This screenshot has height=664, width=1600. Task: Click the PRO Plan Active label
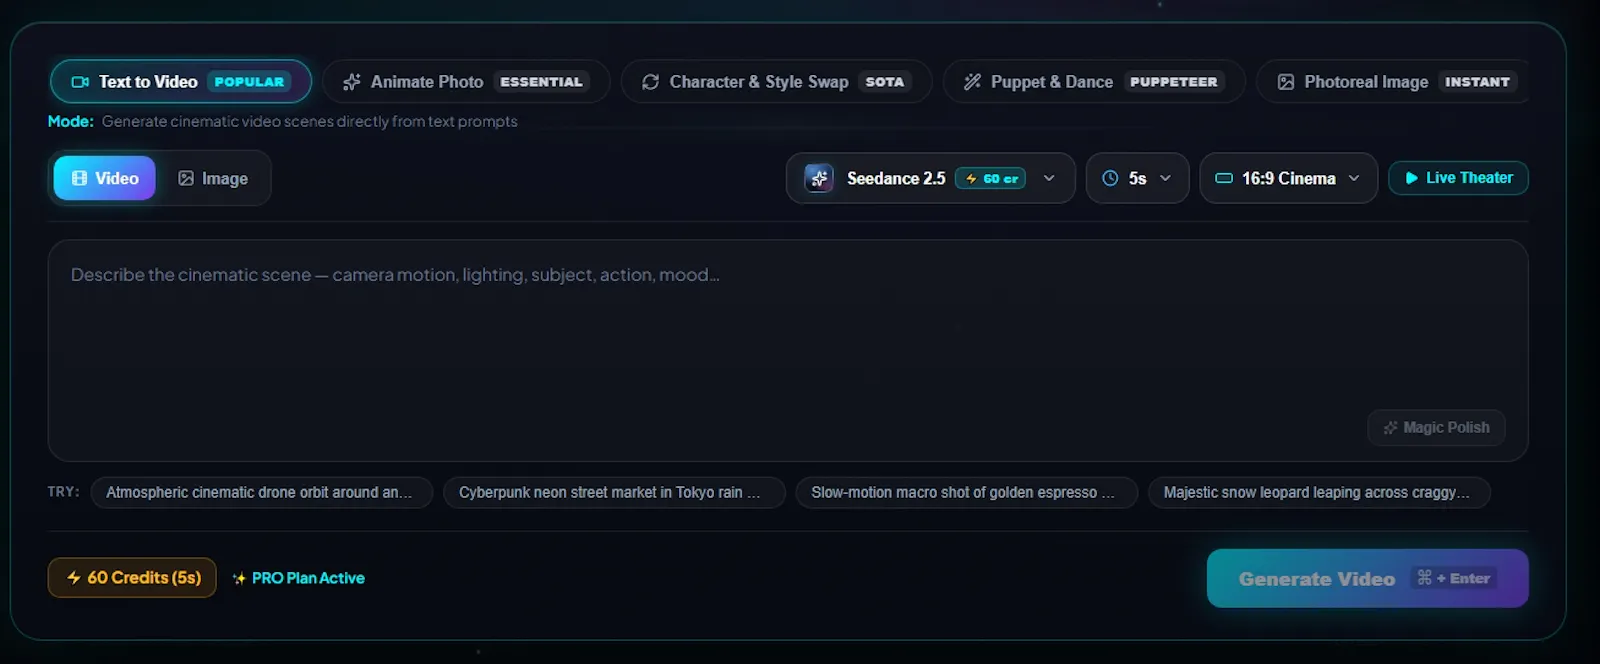(x=308, y=578)
